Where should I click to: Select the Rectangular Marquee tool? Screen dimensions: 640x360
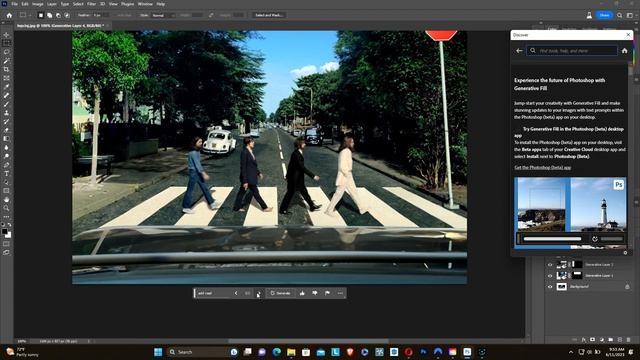(6, 43)
